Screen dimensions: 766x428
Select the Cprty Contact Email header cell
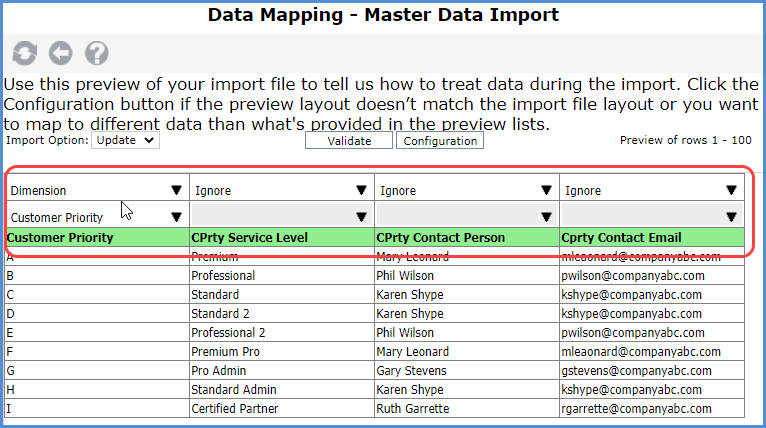click(x=651, y=238)
